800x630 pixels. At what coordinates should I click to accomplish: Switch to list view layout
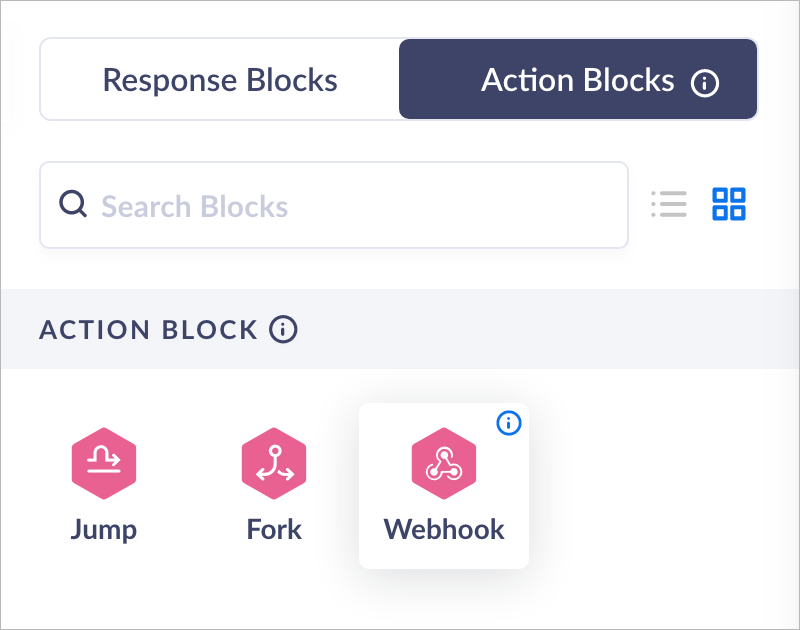click(x=668, y=204)
